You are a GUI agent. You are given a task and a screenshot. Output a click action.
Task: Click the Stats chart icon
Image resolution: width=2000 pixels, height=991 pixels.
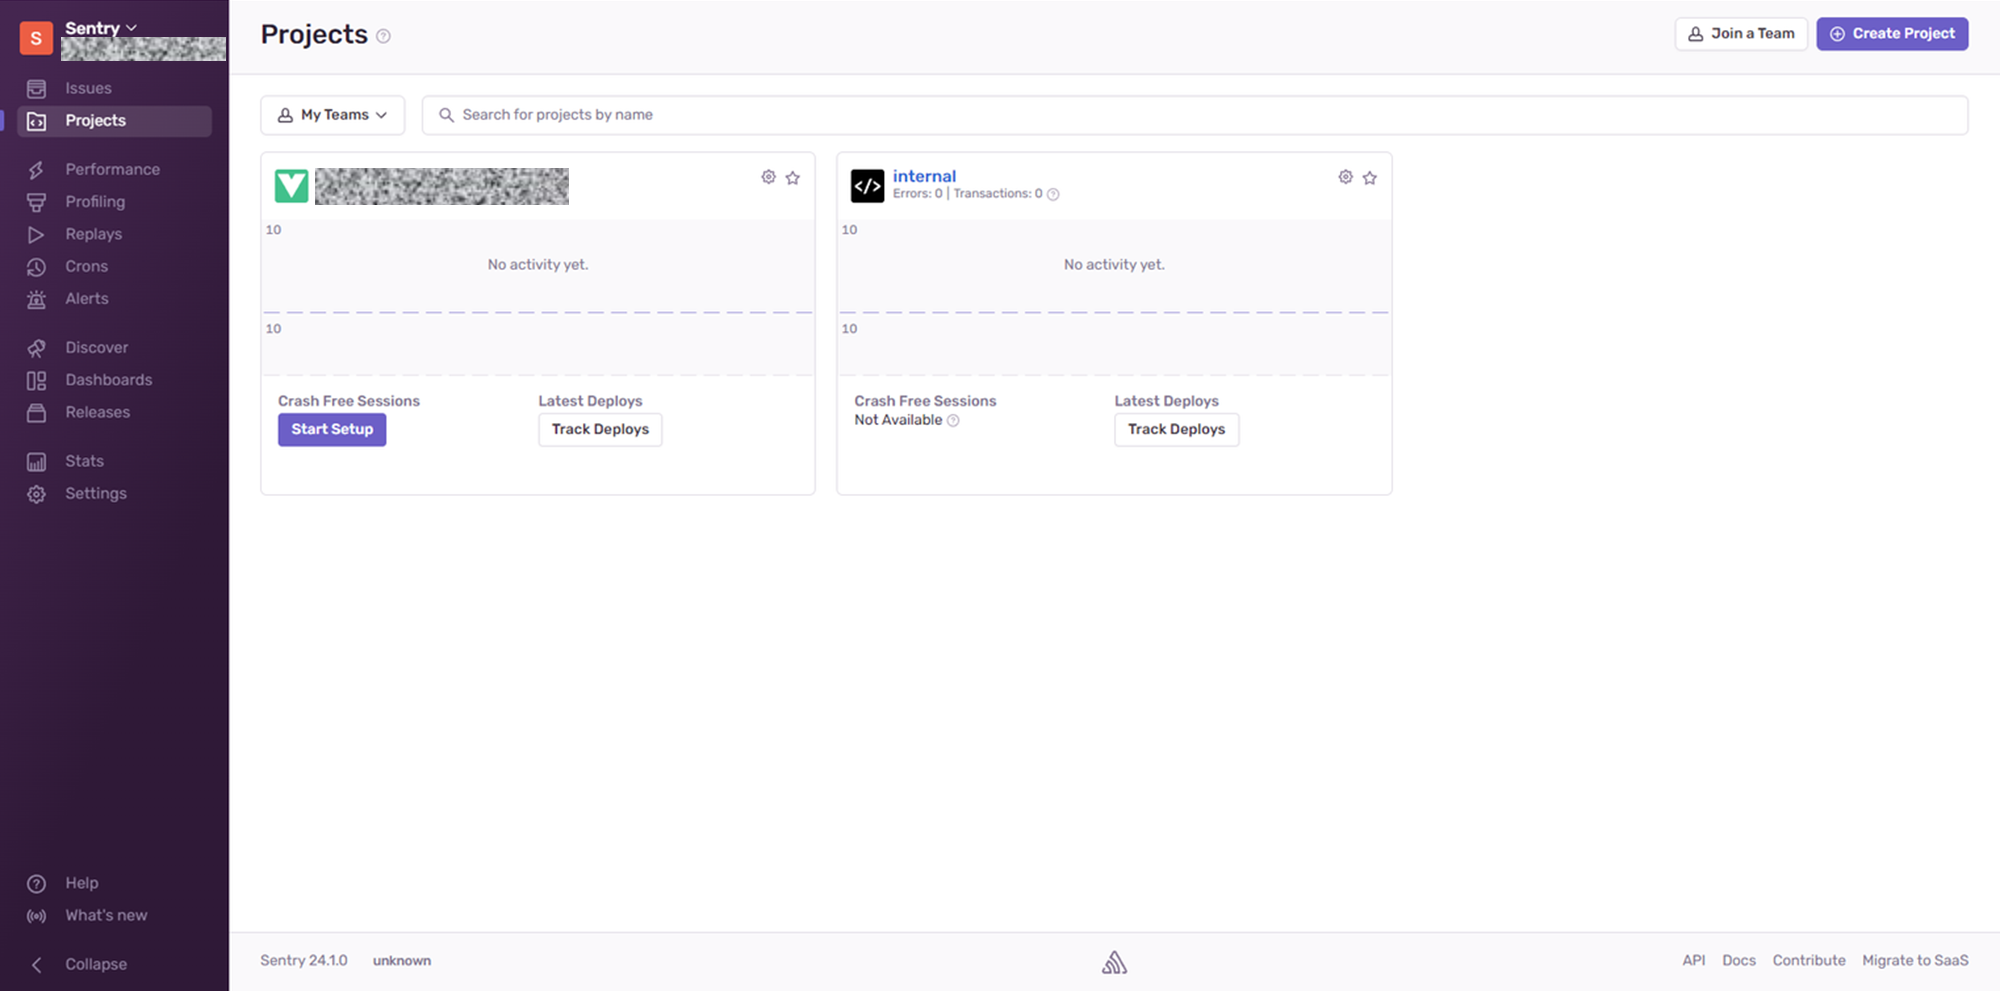click(x=36, y=462)
